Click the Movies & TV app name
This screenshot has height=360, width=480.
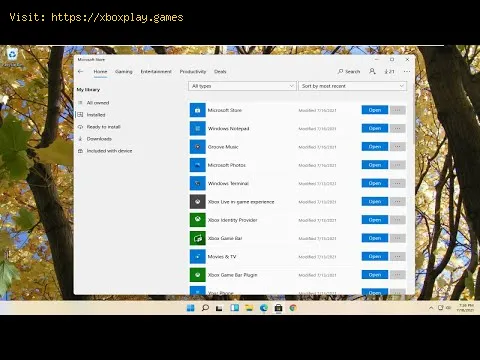pyautogui.click(x=222, y=257)
